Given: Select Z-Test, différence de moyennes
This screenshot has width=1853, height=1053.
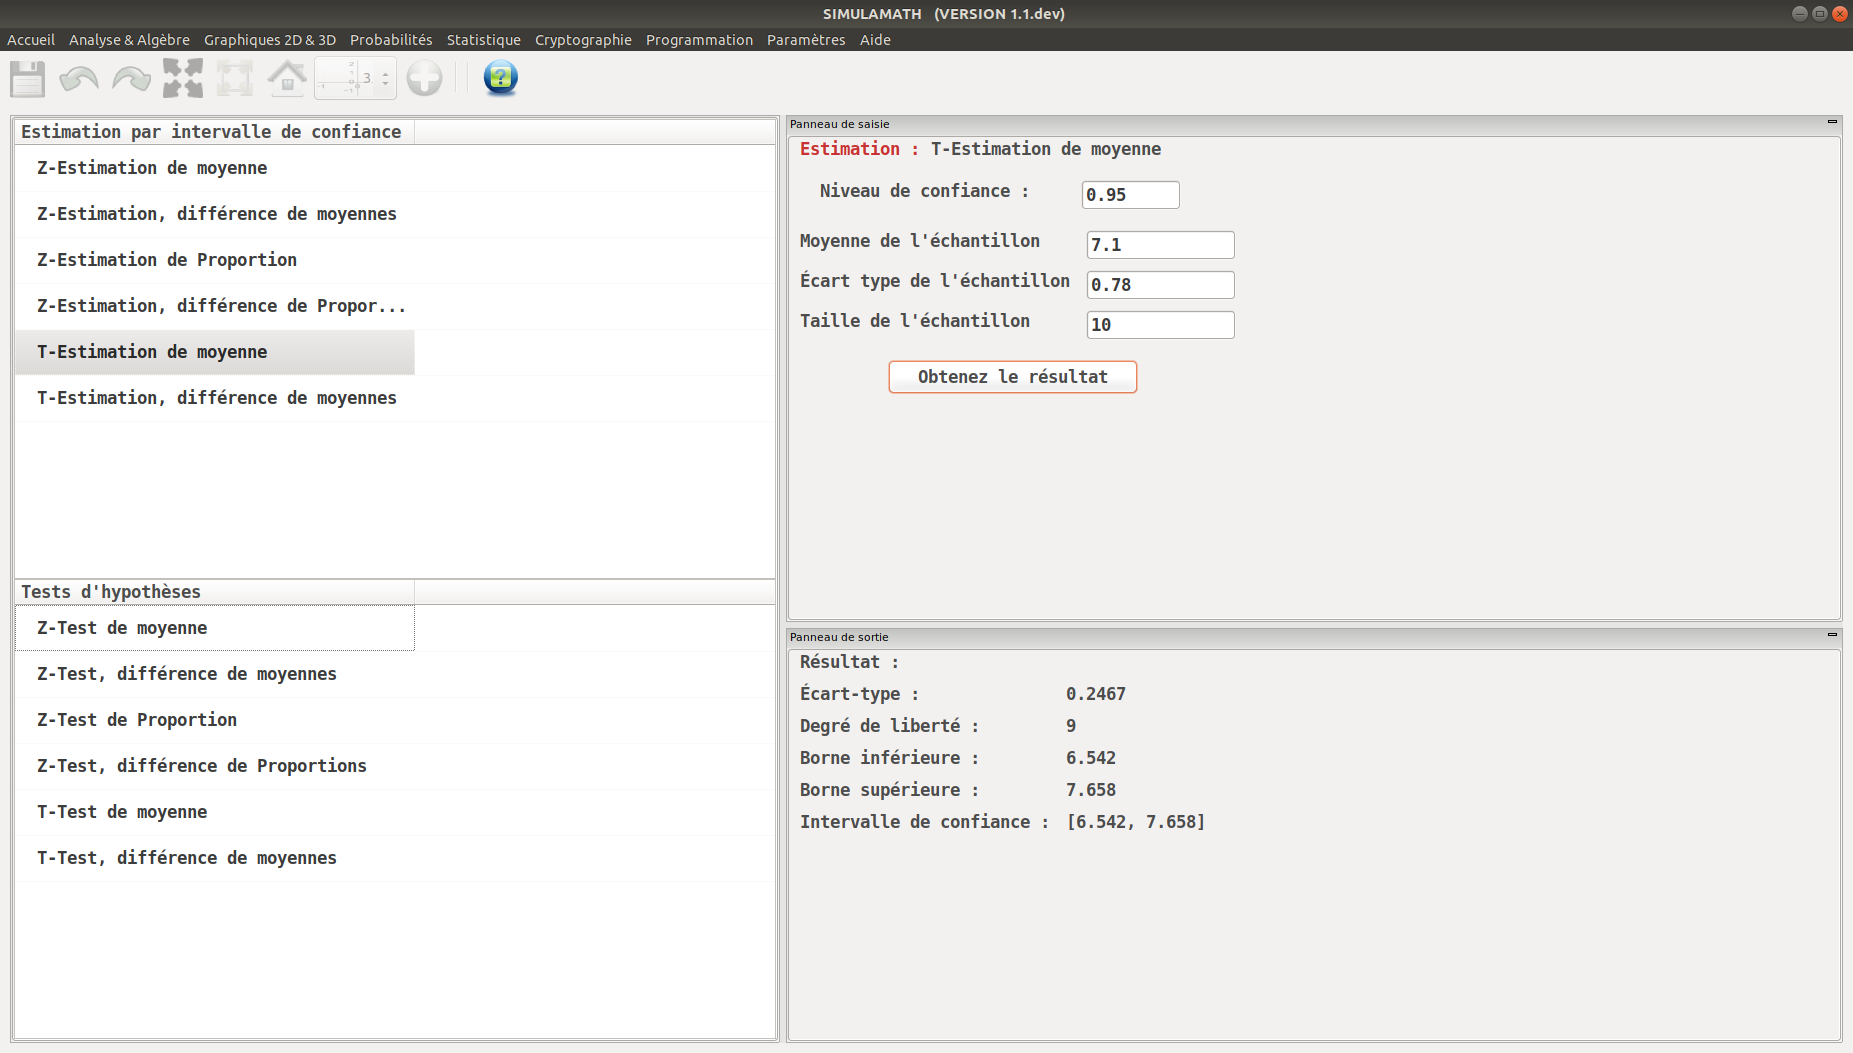Looking at the screenshot, I should pyautogui.click(x=215, y=674).
